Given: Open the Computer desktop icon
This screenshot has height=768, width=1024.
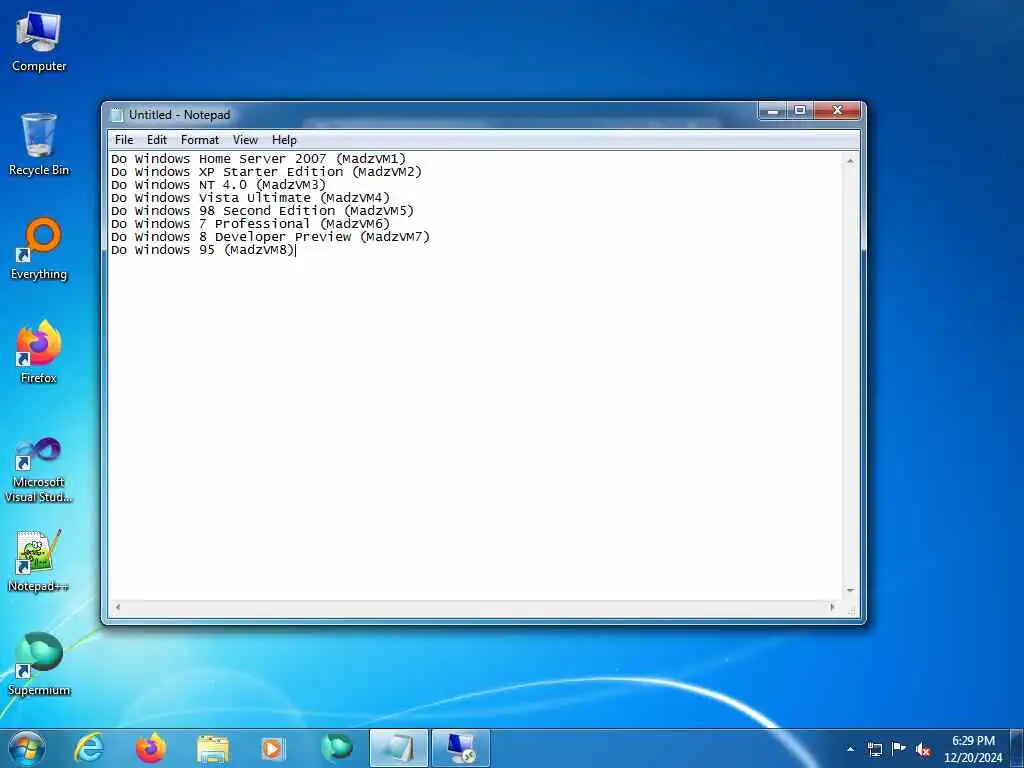Looking at the screenshot, I should tap(39, 42).
